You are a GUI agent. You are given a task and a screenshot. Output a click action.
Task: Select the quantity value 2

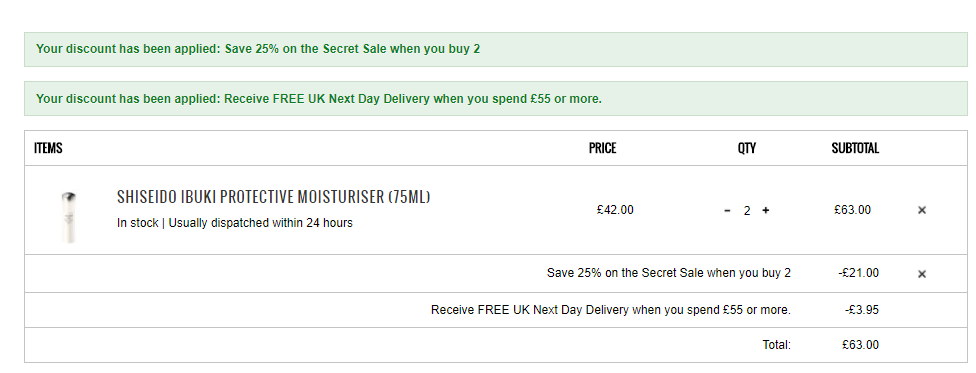pos(746,211)
